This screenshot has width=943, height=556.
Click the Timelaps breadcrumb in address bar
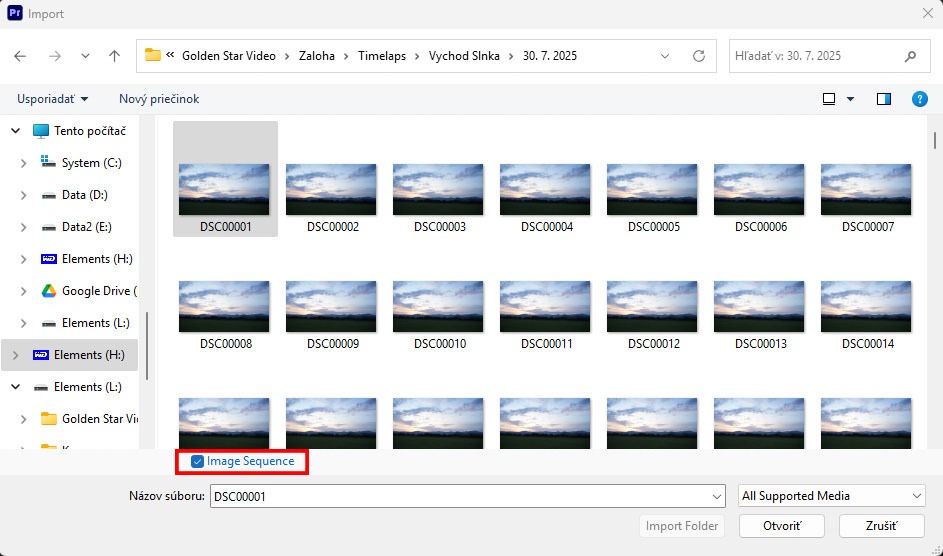pos(382,56)
